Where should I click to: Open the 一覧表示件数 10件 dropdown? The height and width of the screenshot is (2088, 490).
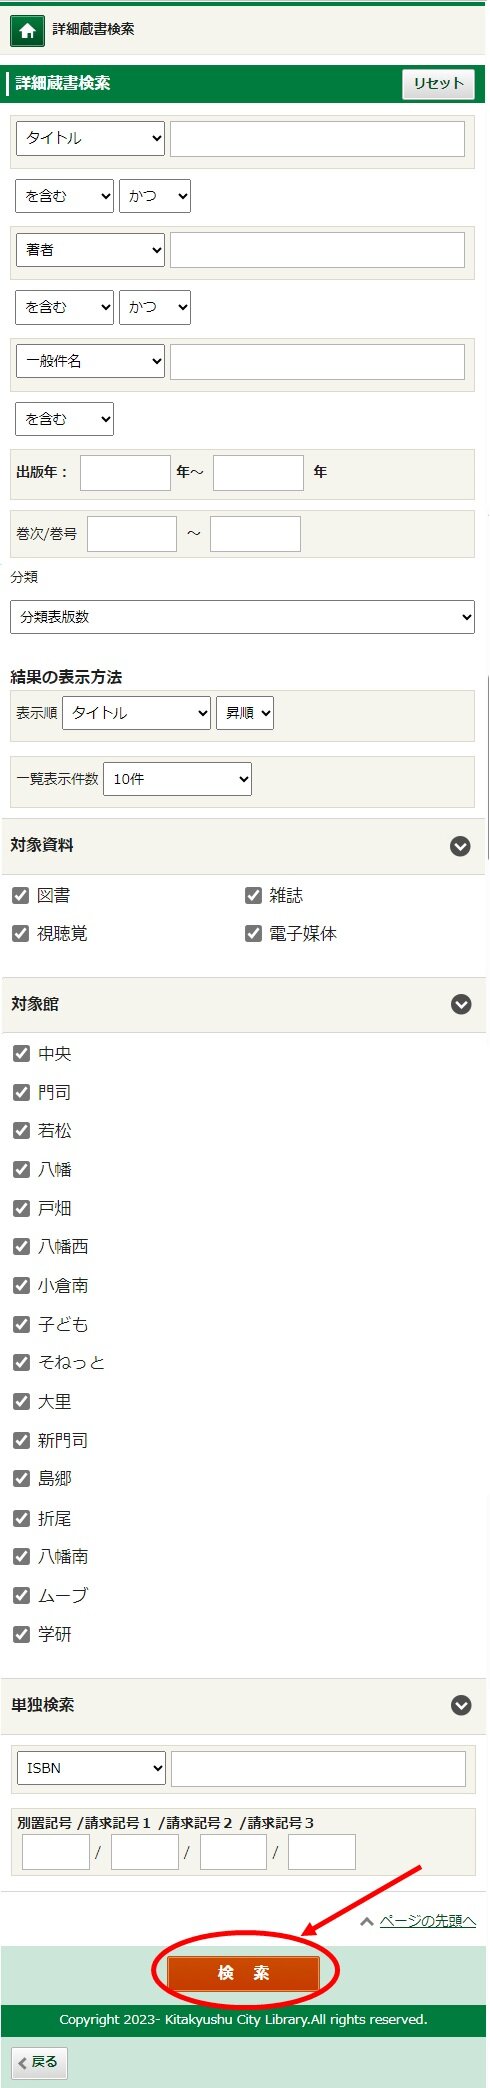pos(177,779)
